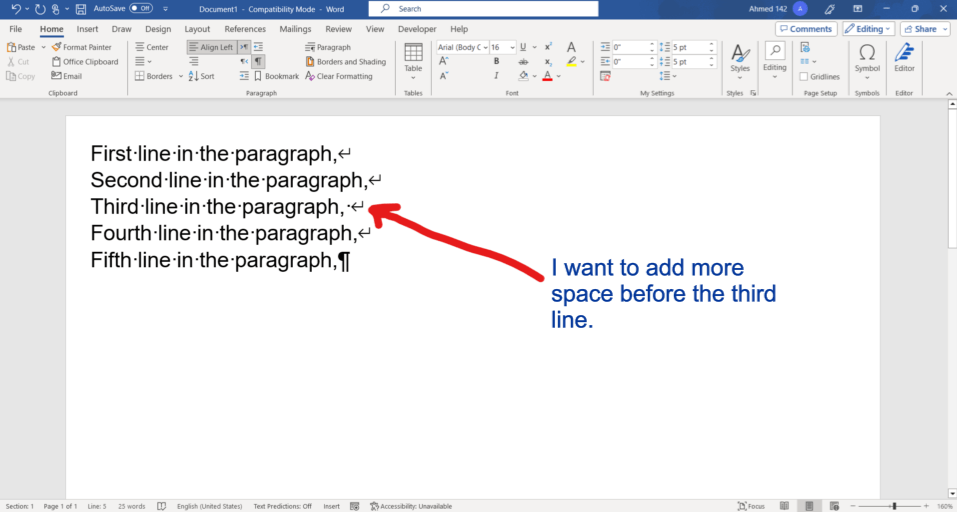Image resolution: width=957 pixels, height=512 pixels.
Task: Open Borders and Shading dialog
Action: click(345, 62)
